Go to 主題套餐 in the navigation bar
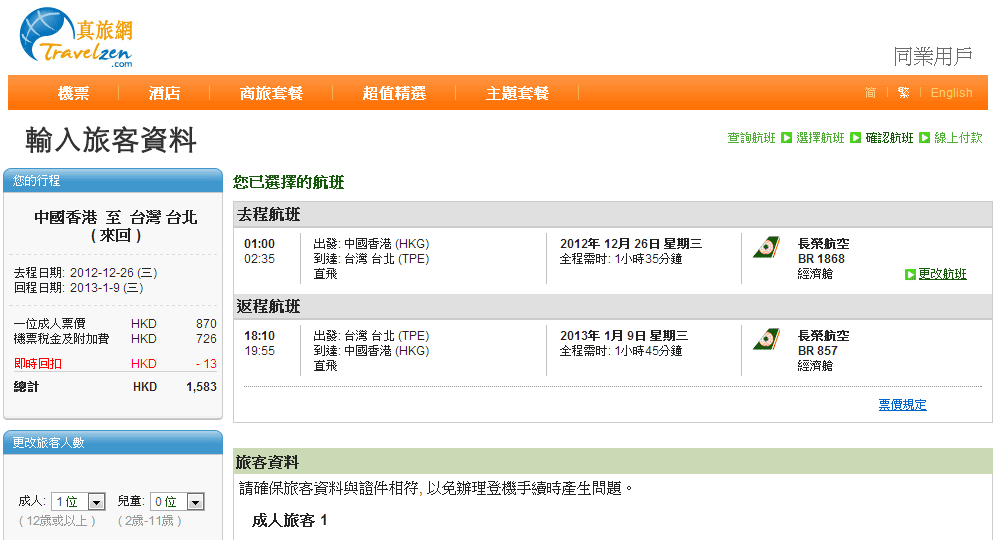The image size is (999, 540). 517,93
